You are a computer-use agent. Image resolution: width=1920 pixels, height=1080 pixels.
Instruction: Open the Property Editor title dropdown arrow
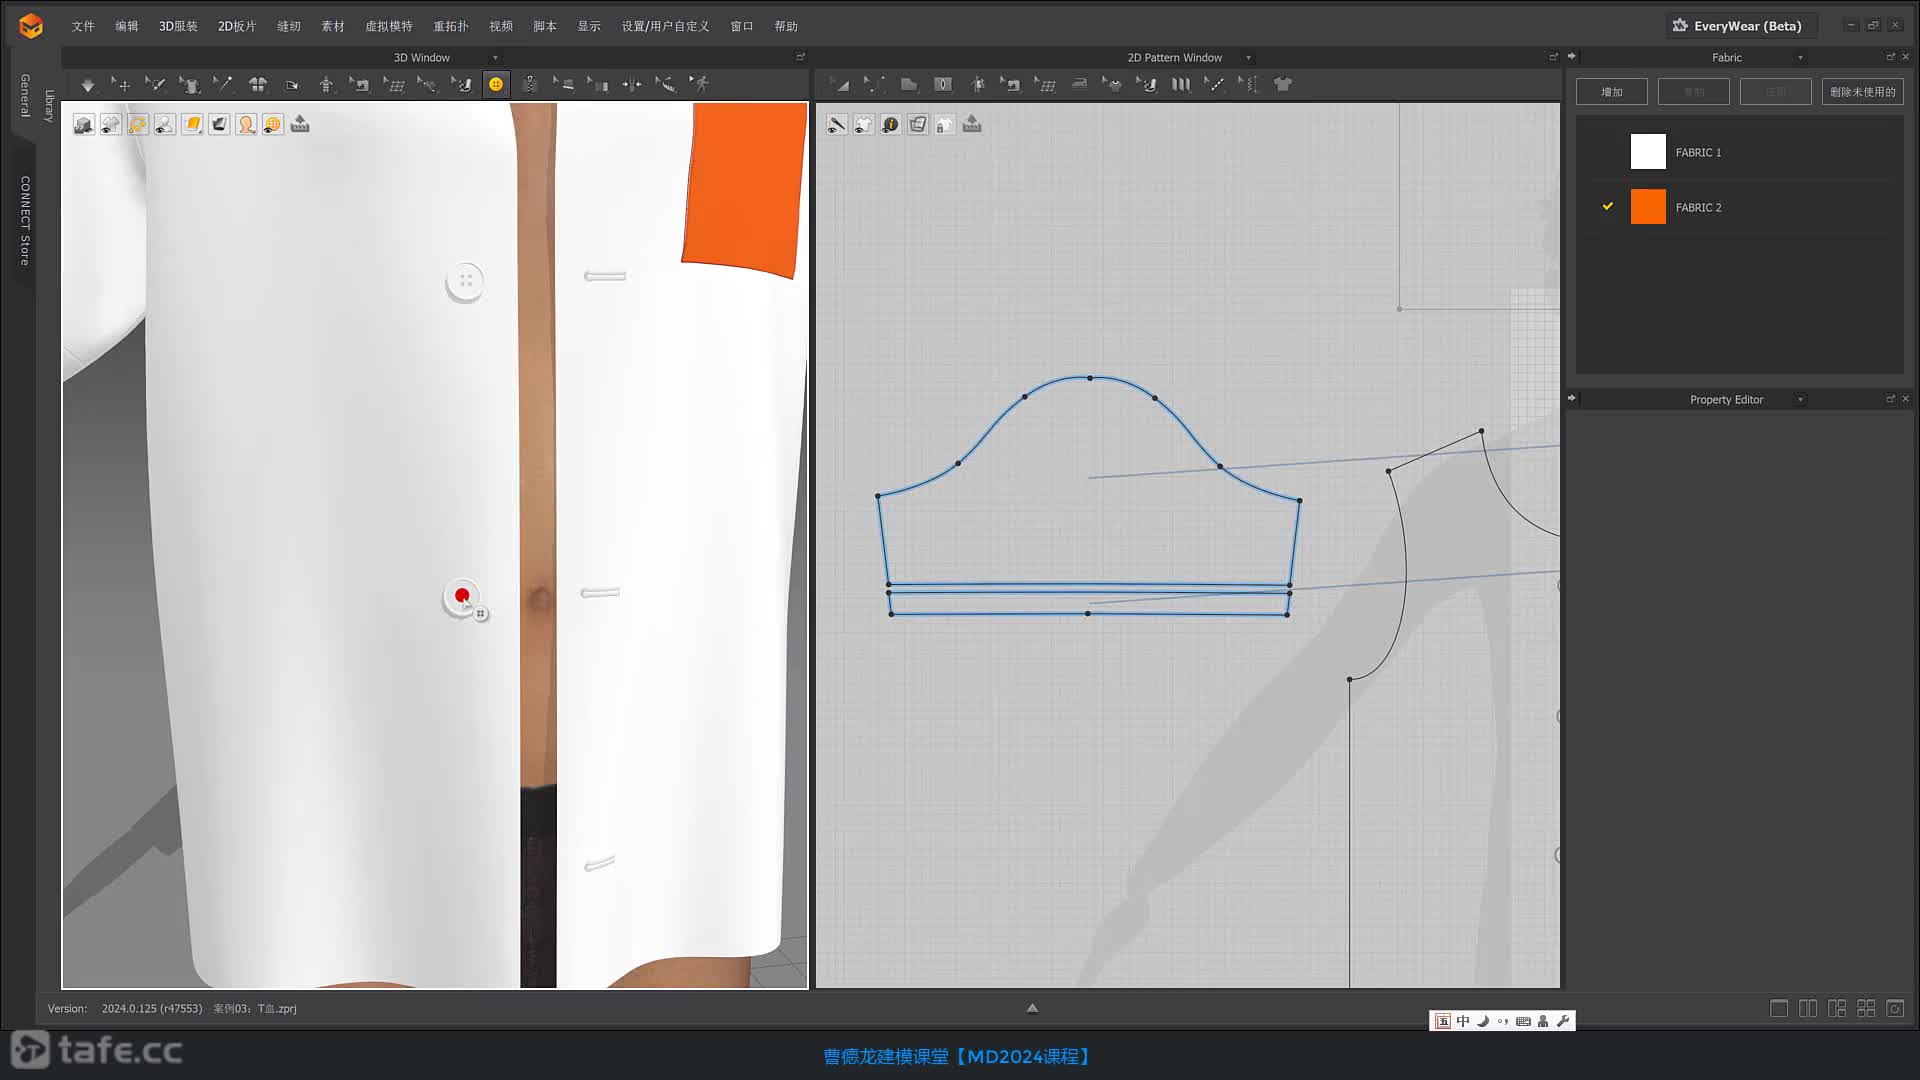(1800, 400)
